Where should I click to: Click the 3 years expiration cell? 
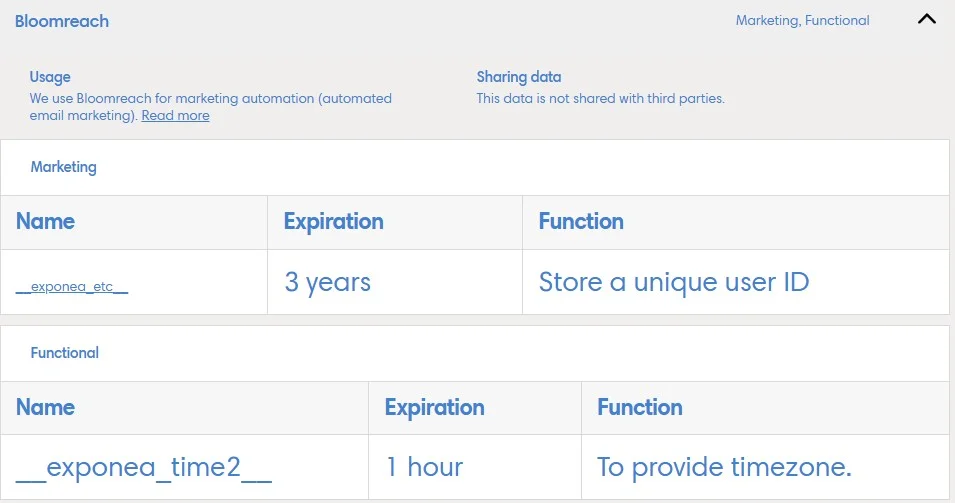395,282
